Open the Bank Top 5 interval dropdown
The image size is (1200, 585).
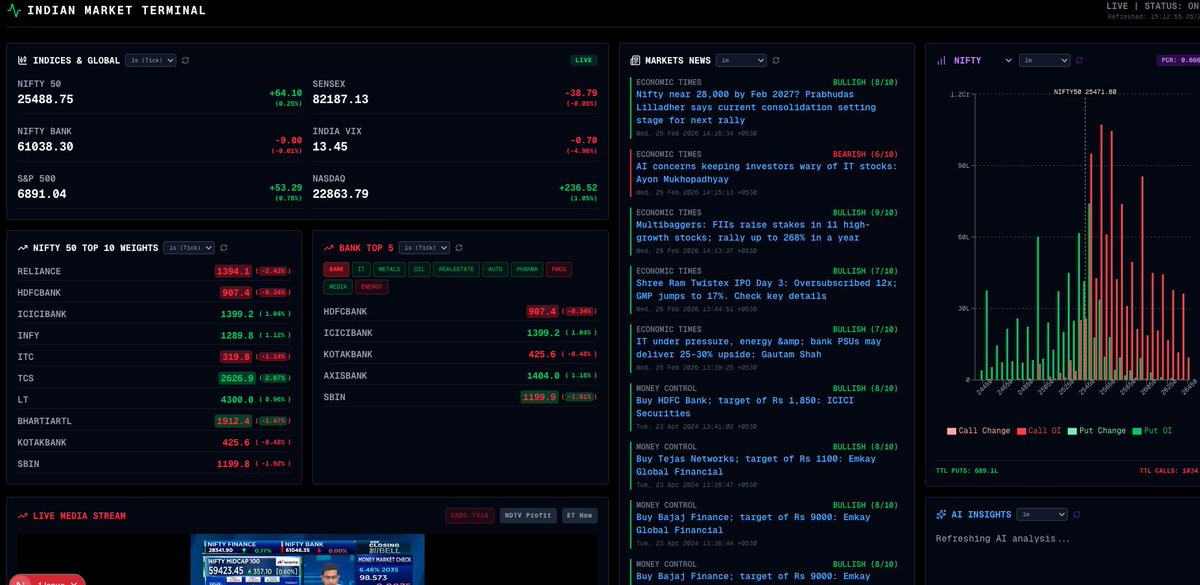[424, 247]
